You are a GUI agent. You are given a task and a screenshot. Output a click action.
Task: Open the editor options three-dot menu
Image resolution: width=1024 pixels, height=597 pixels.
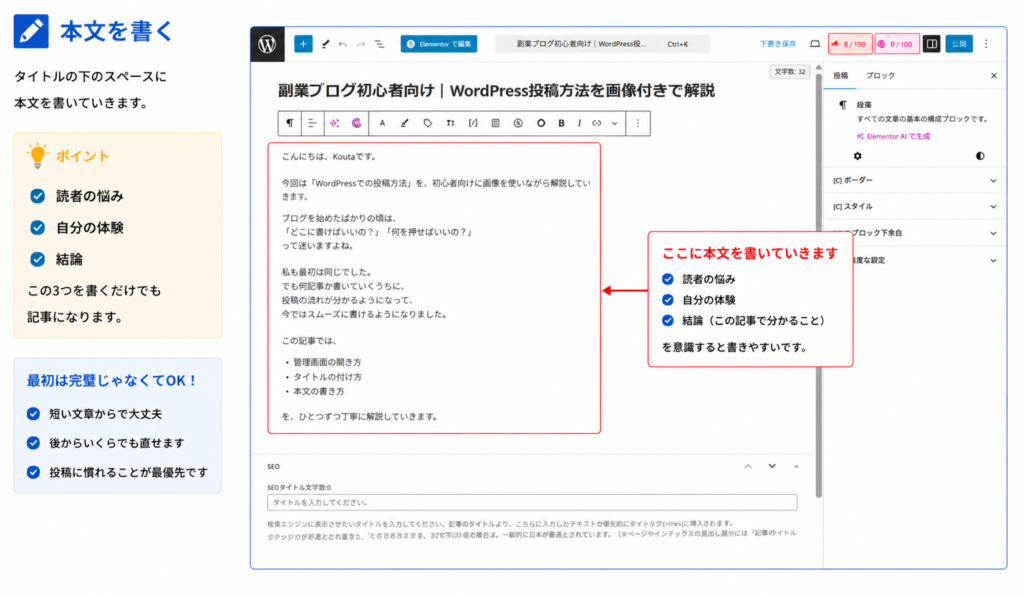(986, 44)
